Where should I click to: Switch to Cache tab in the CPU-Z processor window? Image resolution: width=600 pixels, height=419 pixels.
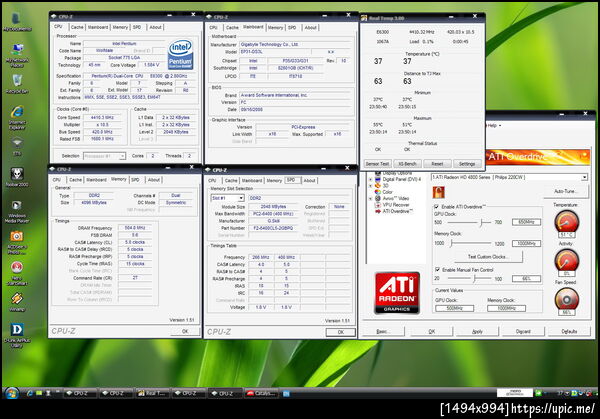[x=77, y=27]
